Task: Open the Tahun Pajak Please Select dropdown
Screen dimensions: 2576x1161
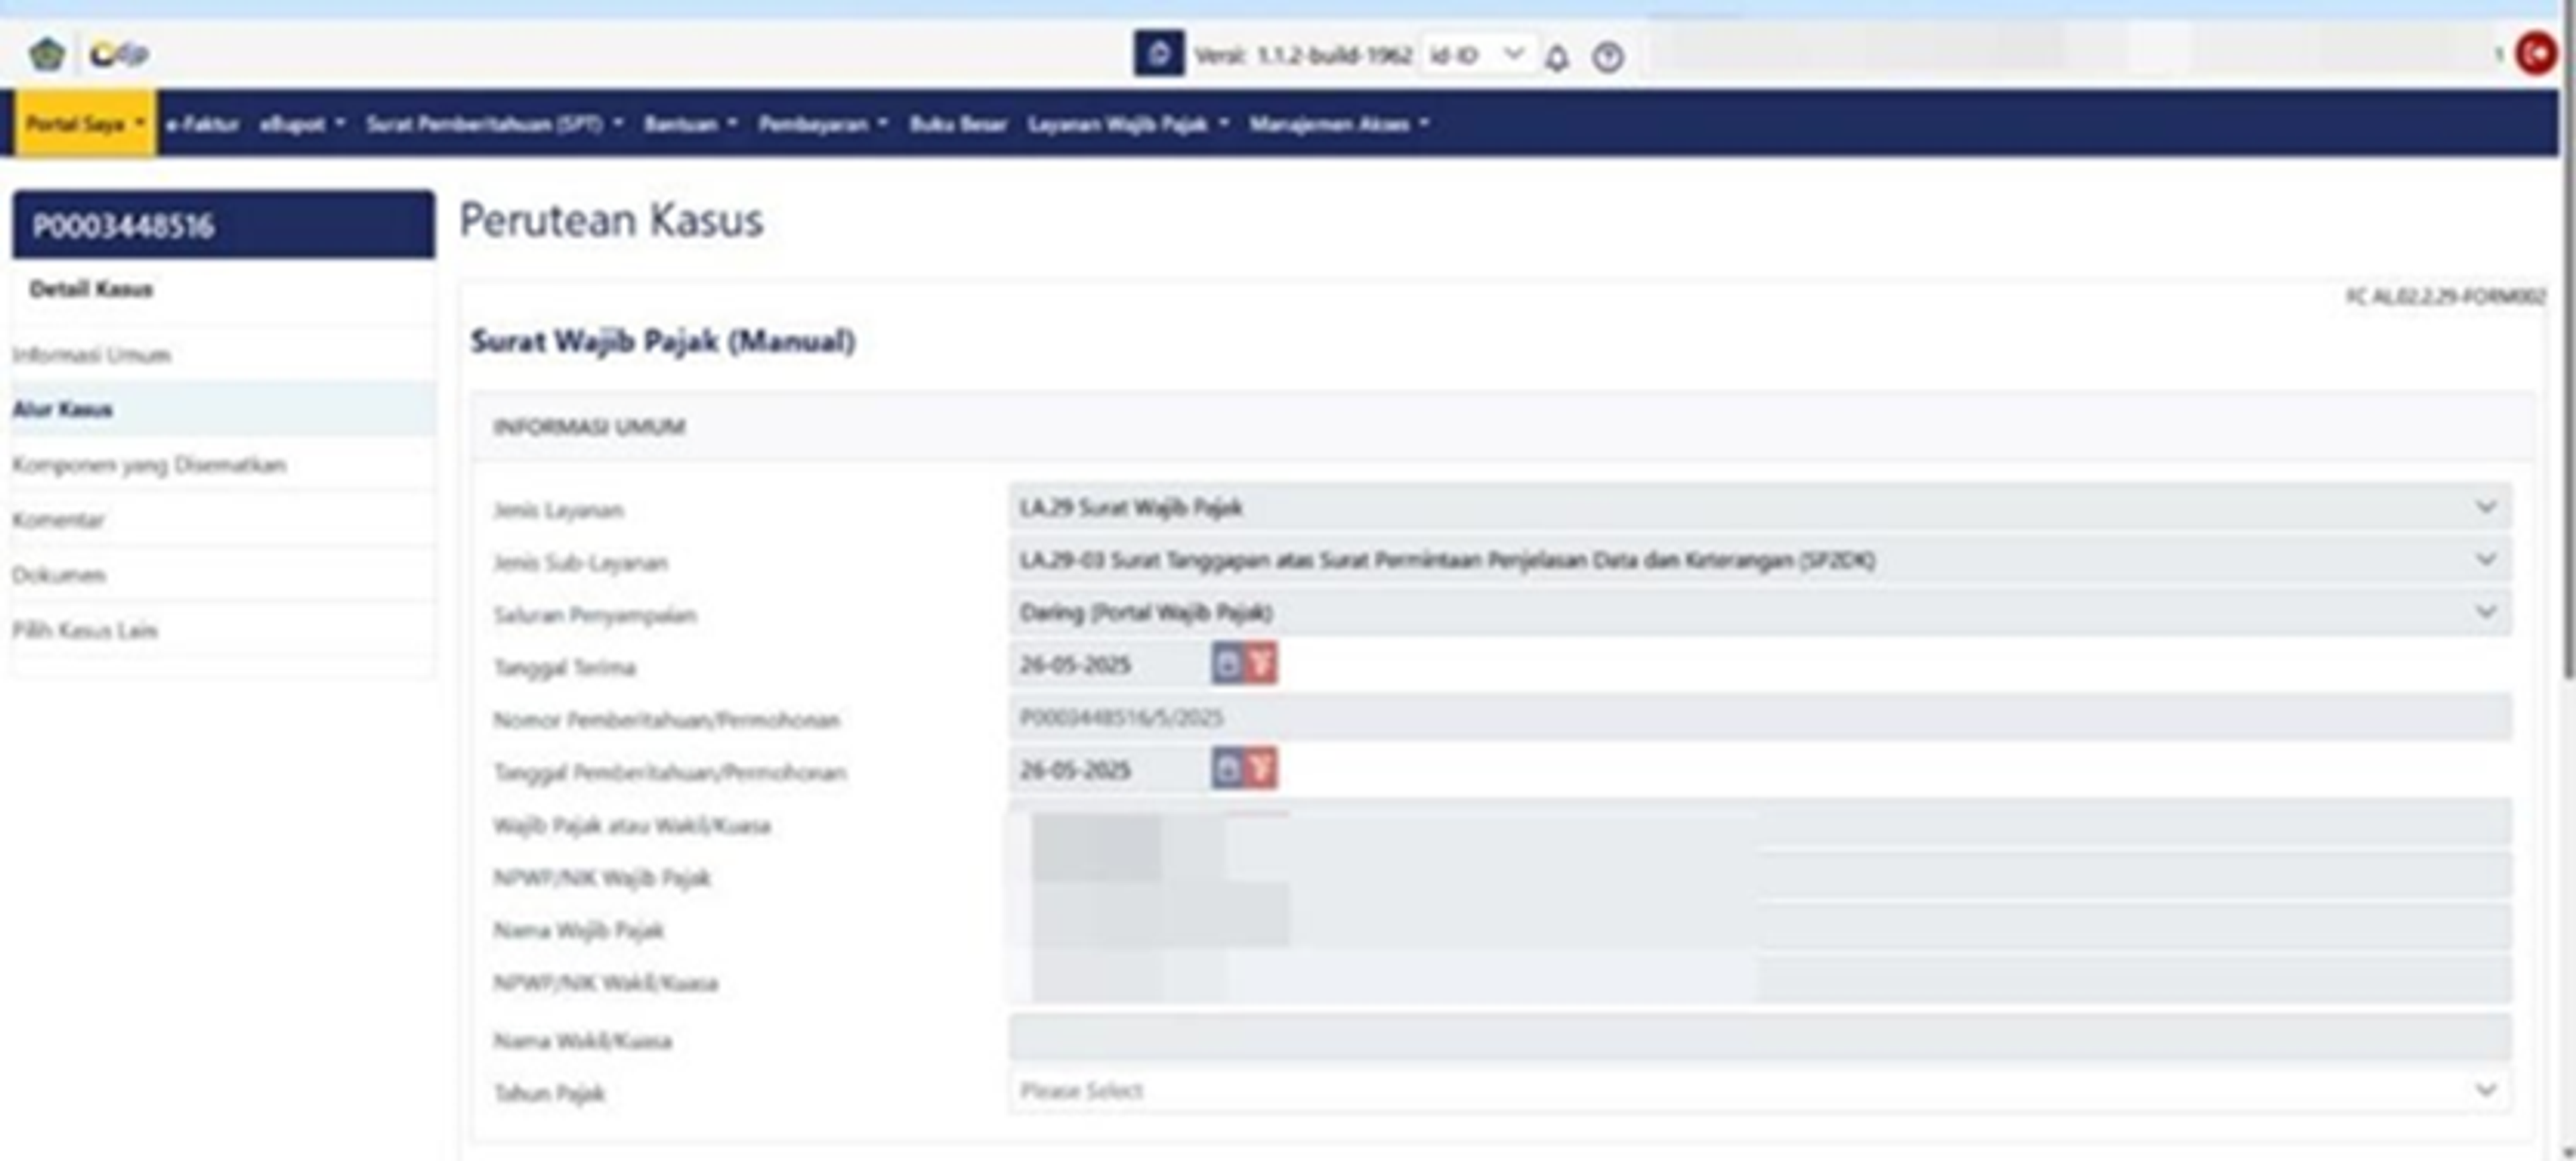Action: [1759, 1091]
